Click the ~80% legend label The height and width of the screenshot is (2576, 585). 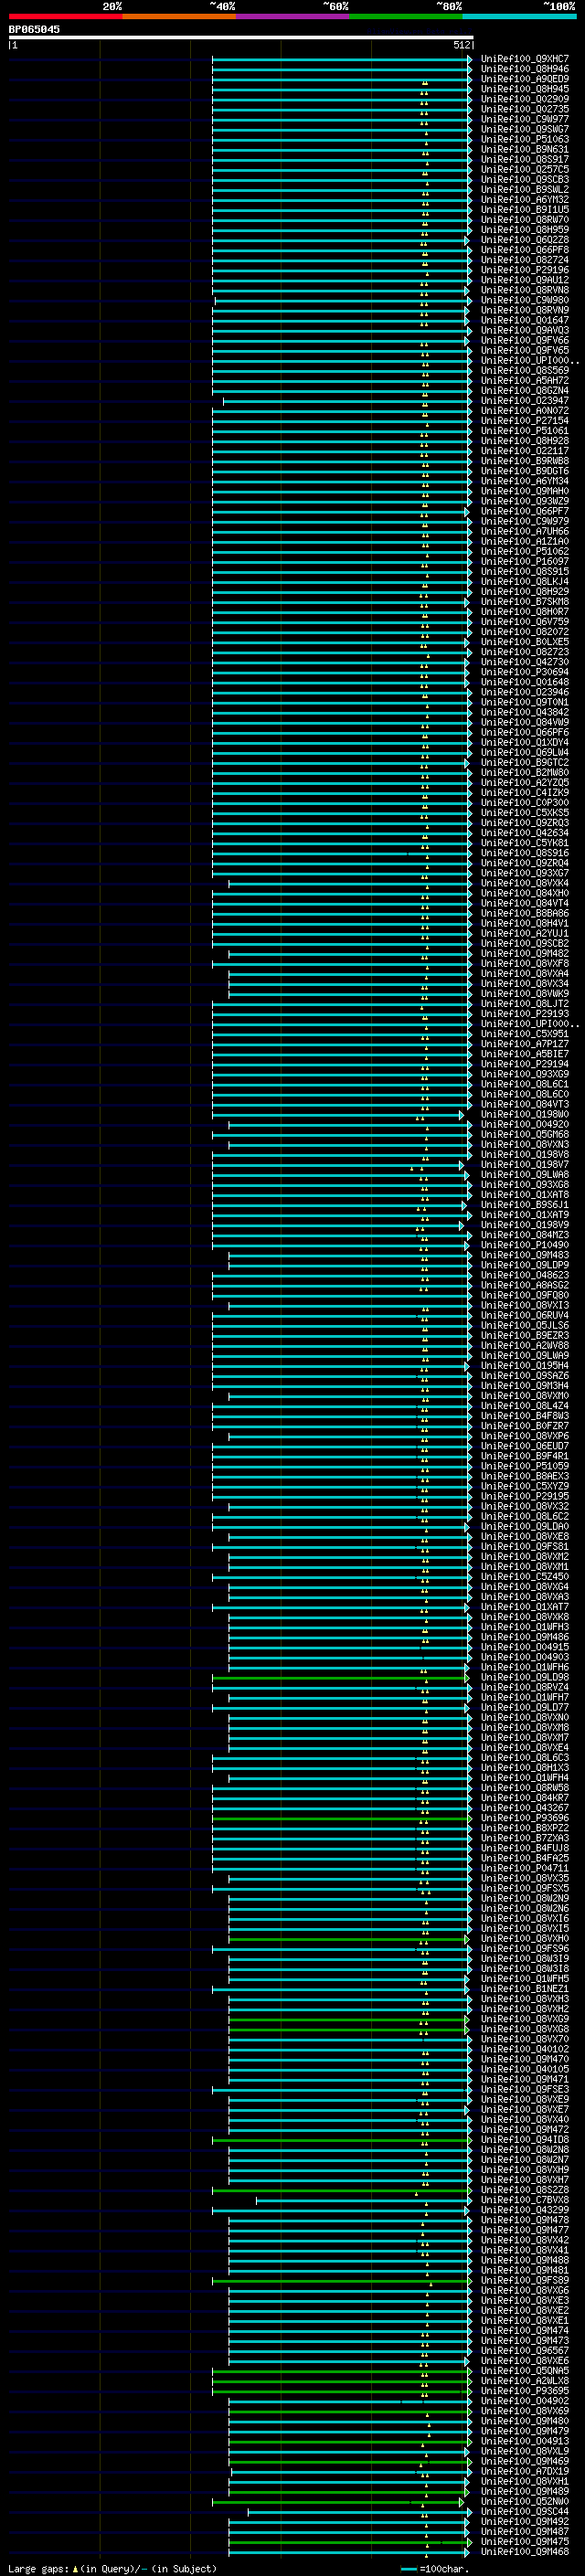[448, 6]
